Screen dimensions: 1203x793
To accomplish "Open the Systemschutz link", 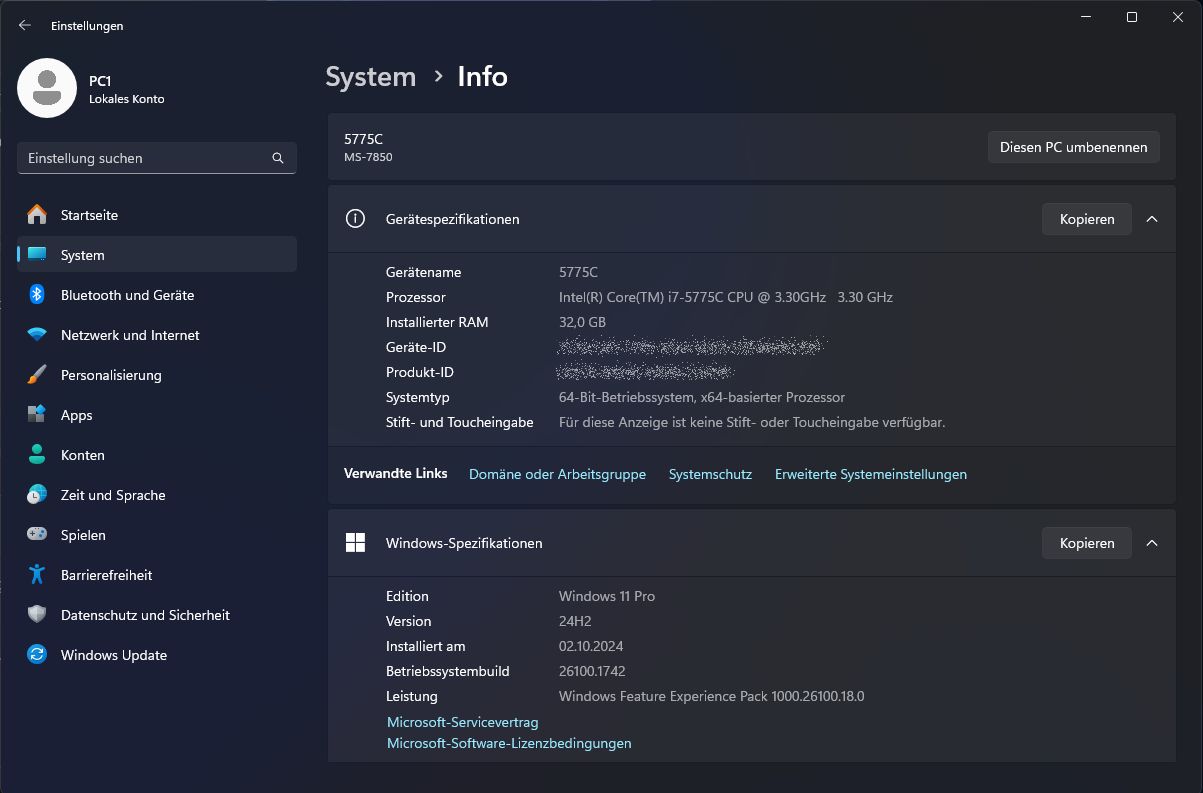I will (x=710, y=474).
